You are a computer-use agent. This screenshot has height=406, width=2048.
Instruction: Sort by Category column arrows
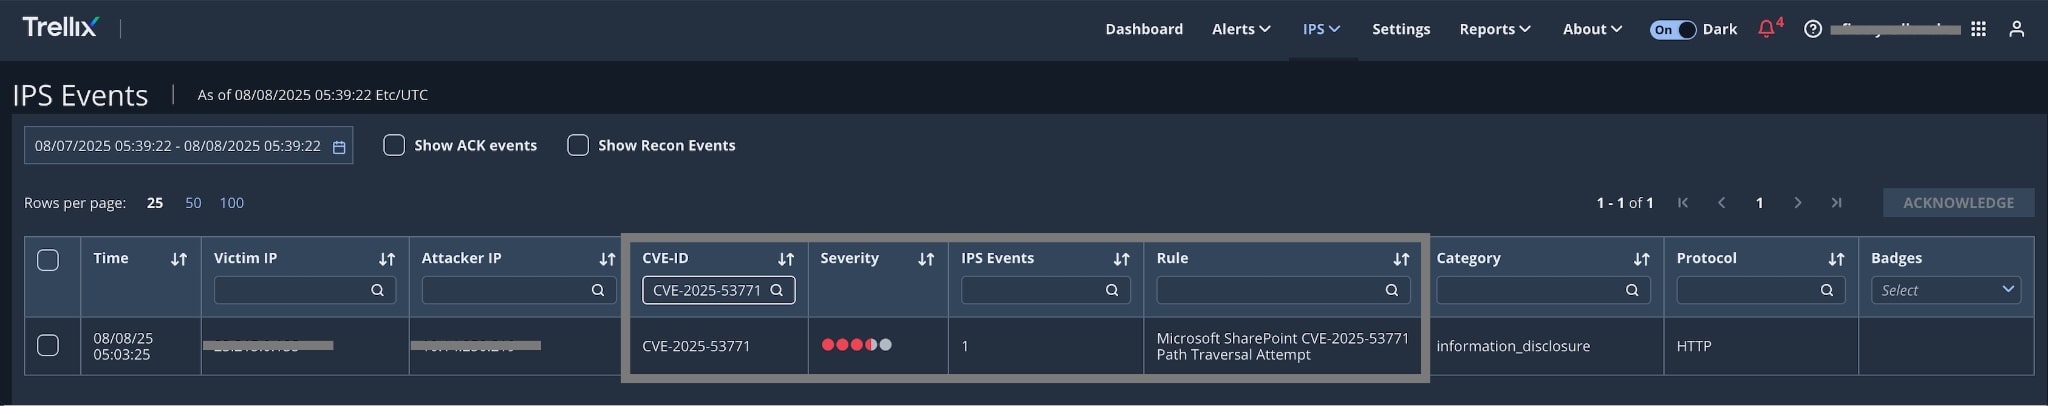coord(1641,259)
